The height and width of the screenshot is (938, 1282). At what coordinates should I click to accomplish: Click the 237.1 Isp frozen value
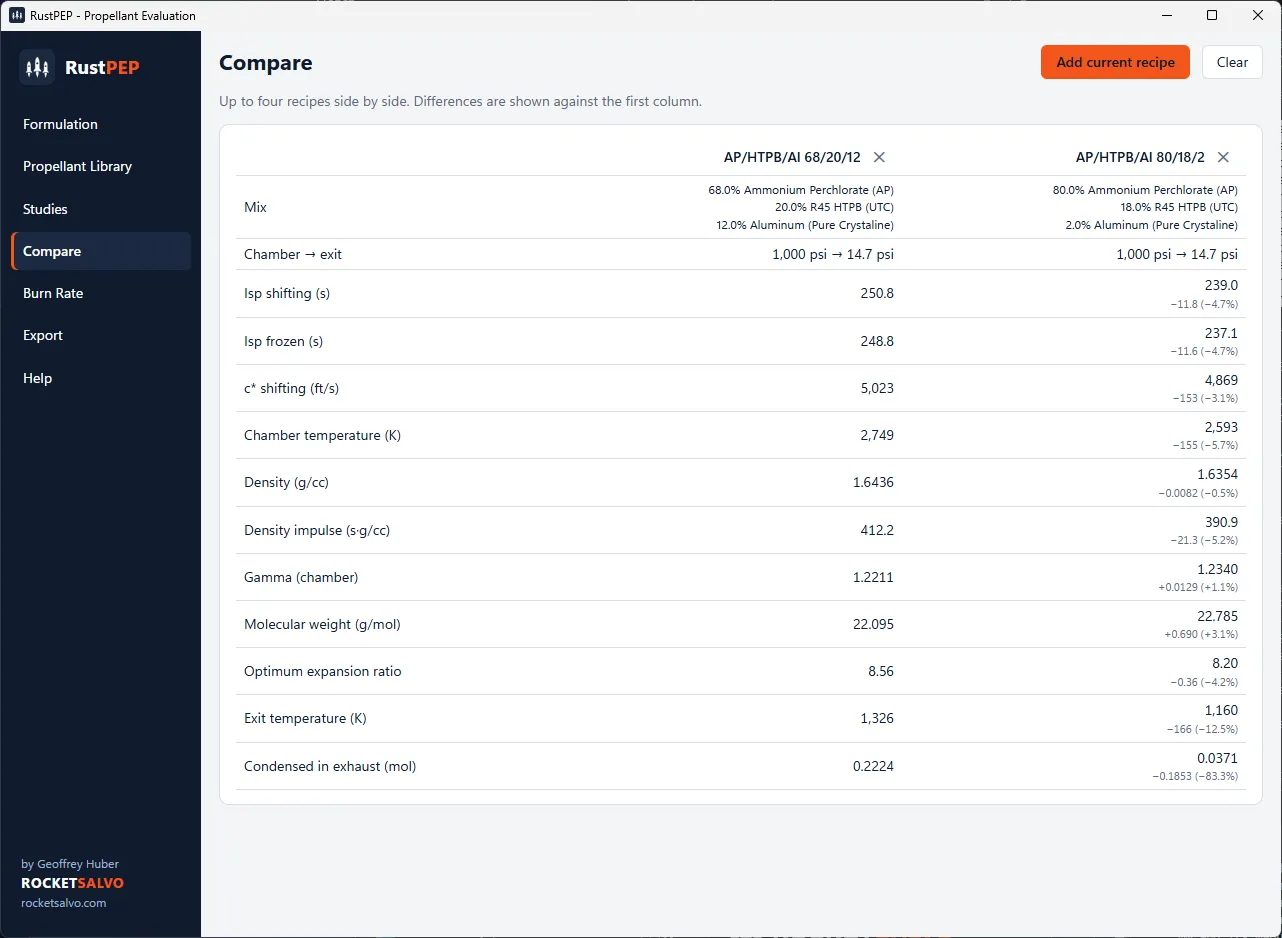[x=1221, y=333]
